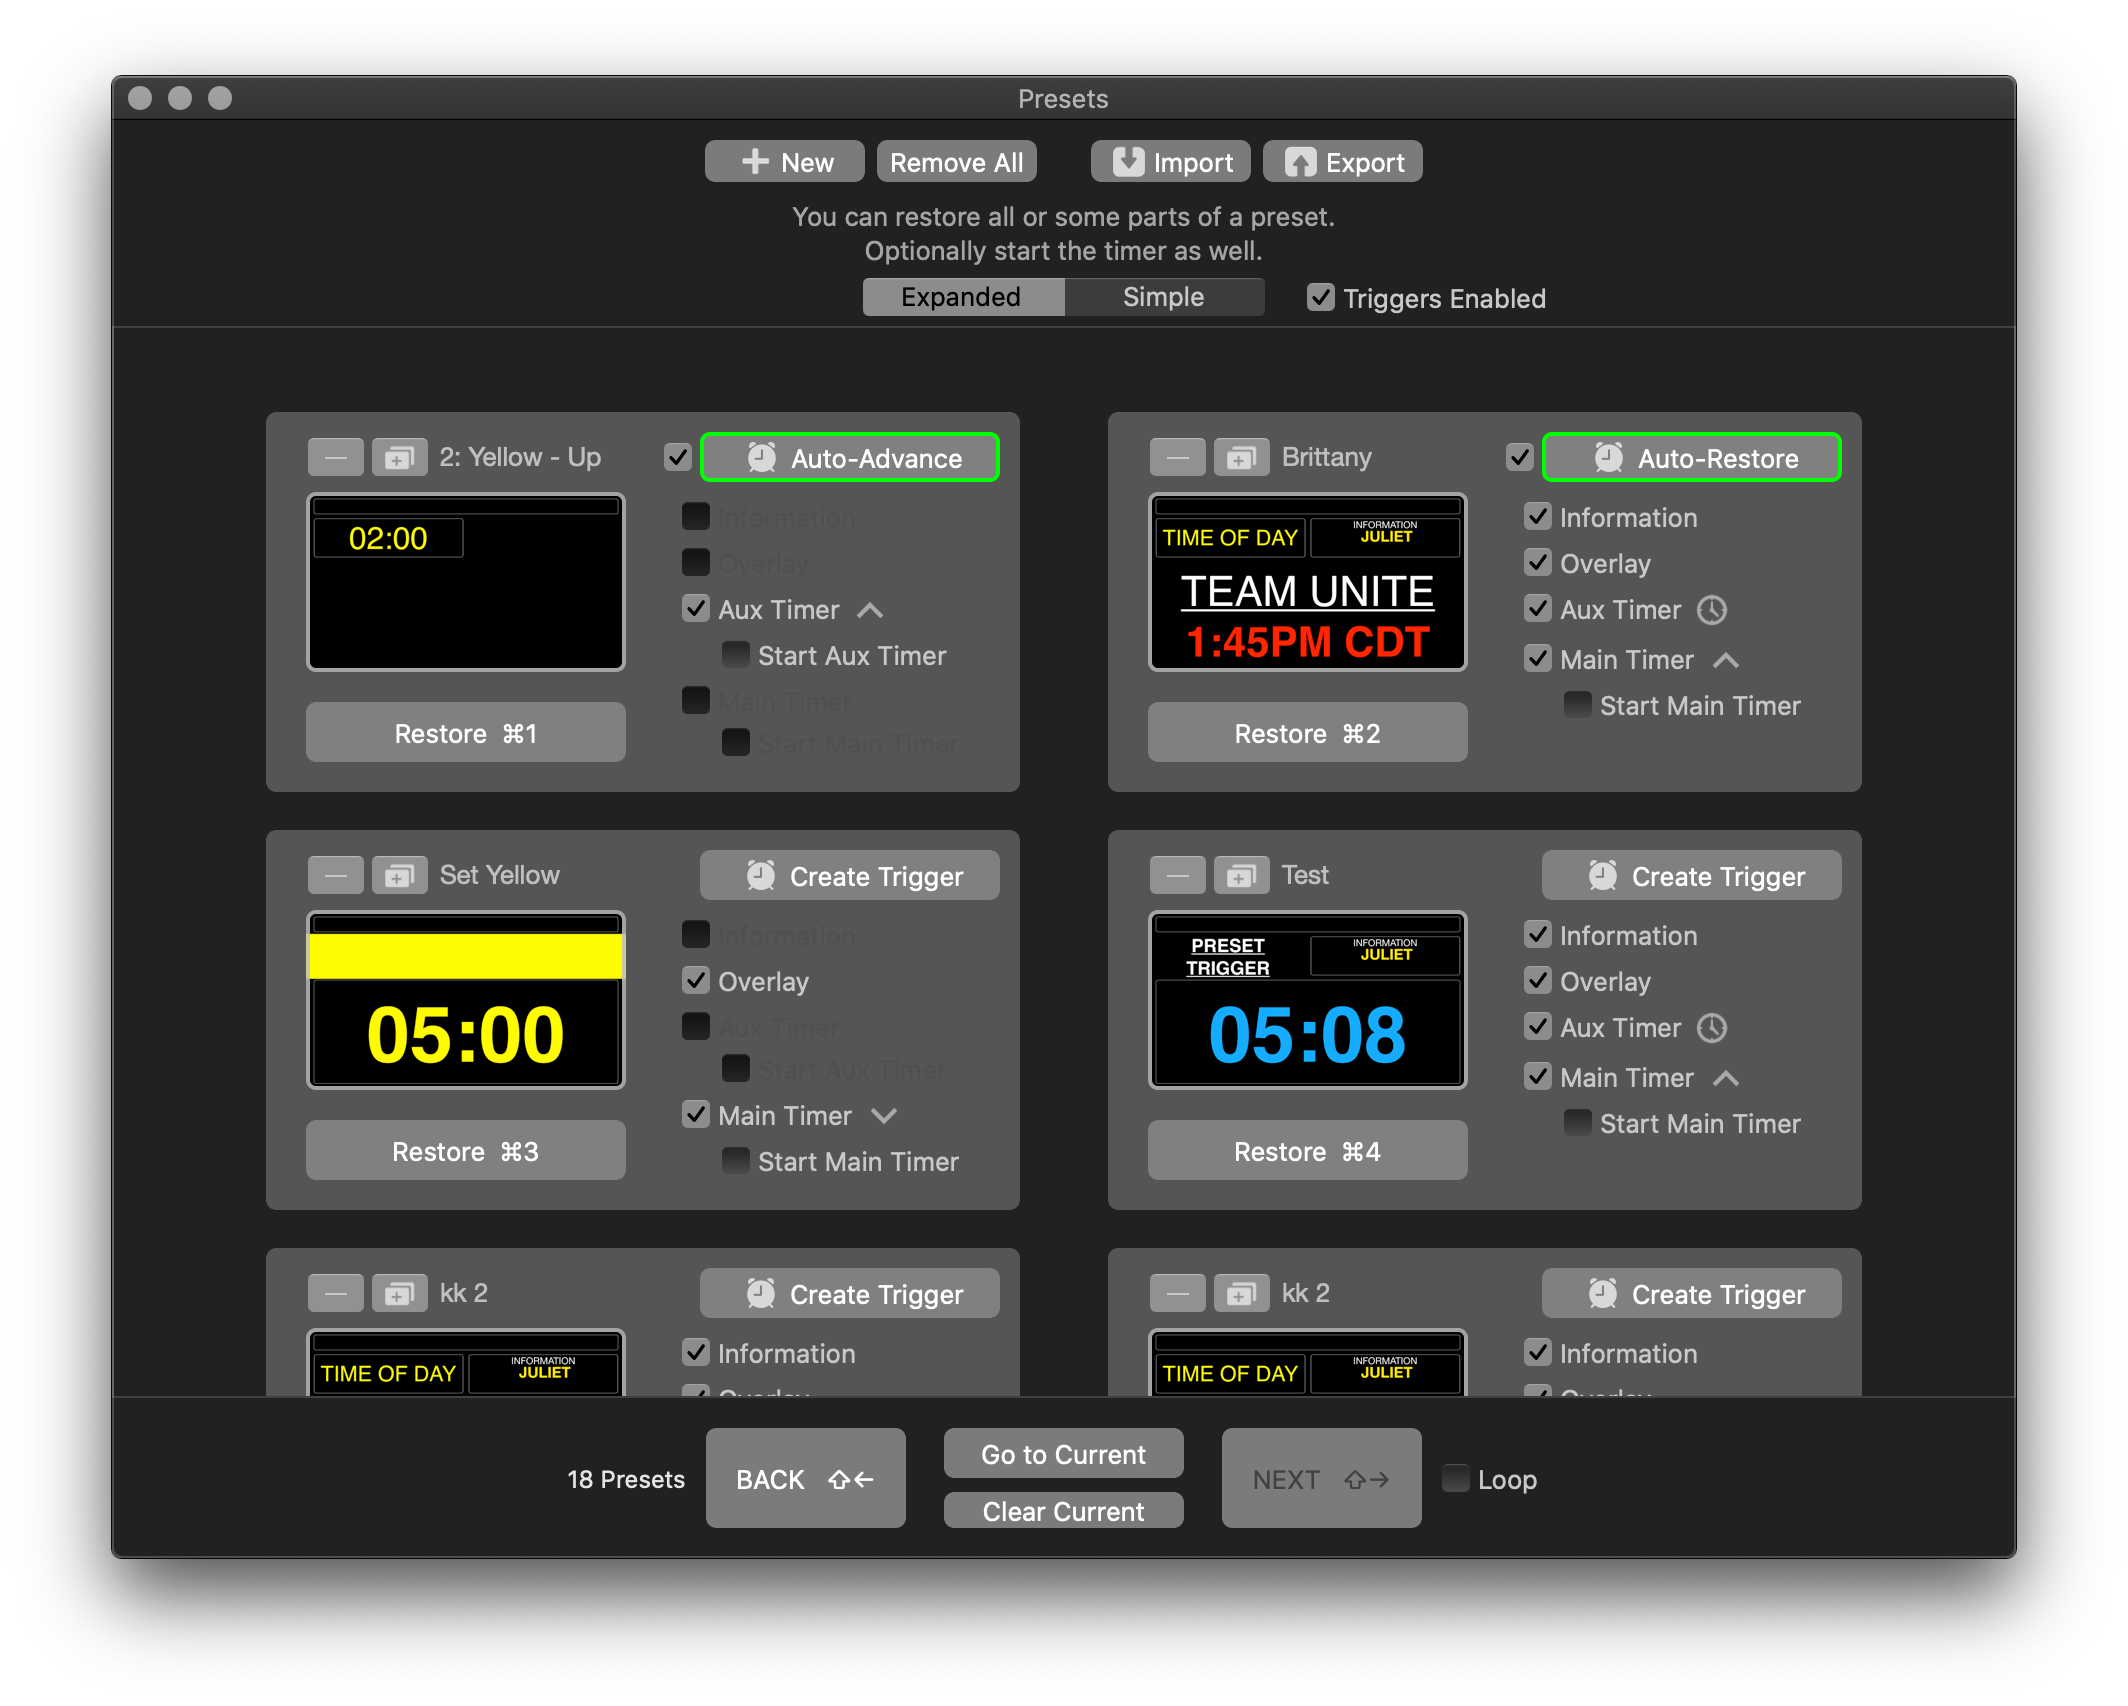Click the Brittany preset name
Viewport: 2128px width, 1706px height.
pyautogui.click(x=1326, y=457)
